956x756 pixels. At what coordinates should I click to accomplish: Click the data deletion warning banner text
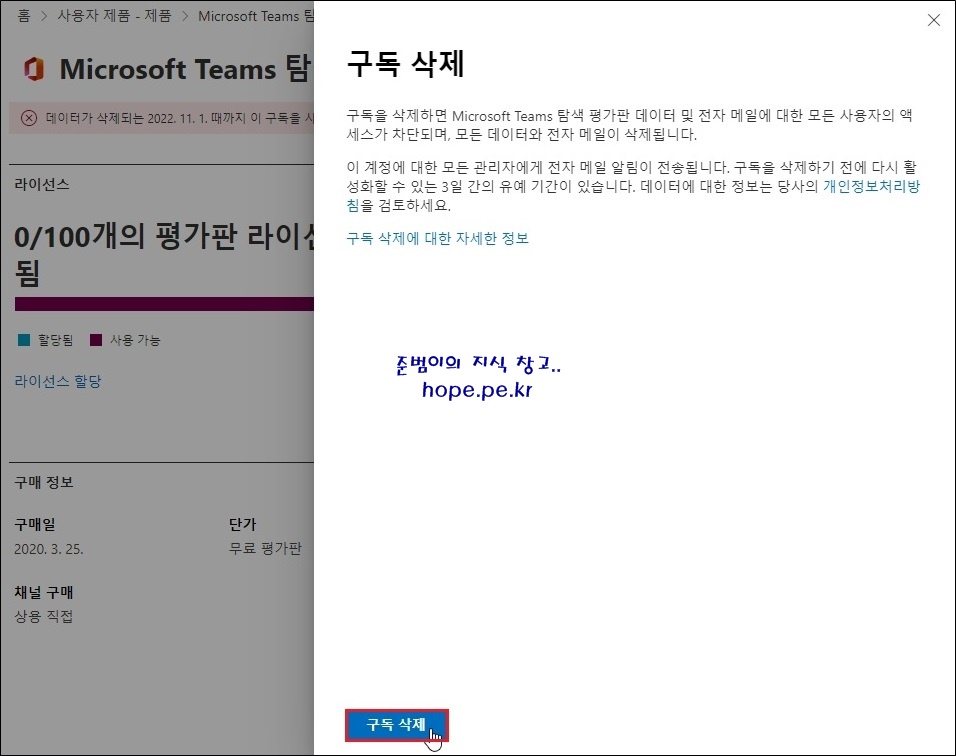179,118
